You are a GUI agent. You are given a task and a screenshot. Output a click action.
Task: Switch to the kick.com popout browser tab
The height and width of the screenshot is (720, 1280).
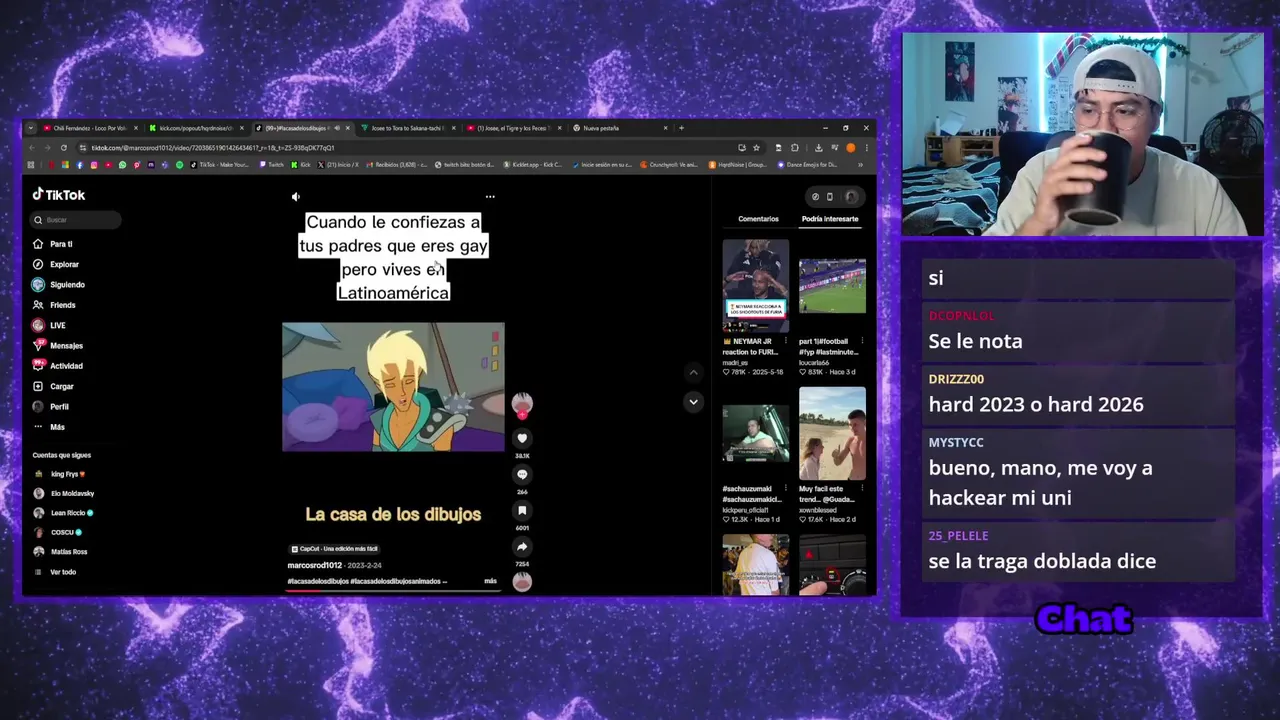pyautogui.click(x=195, y=128)
